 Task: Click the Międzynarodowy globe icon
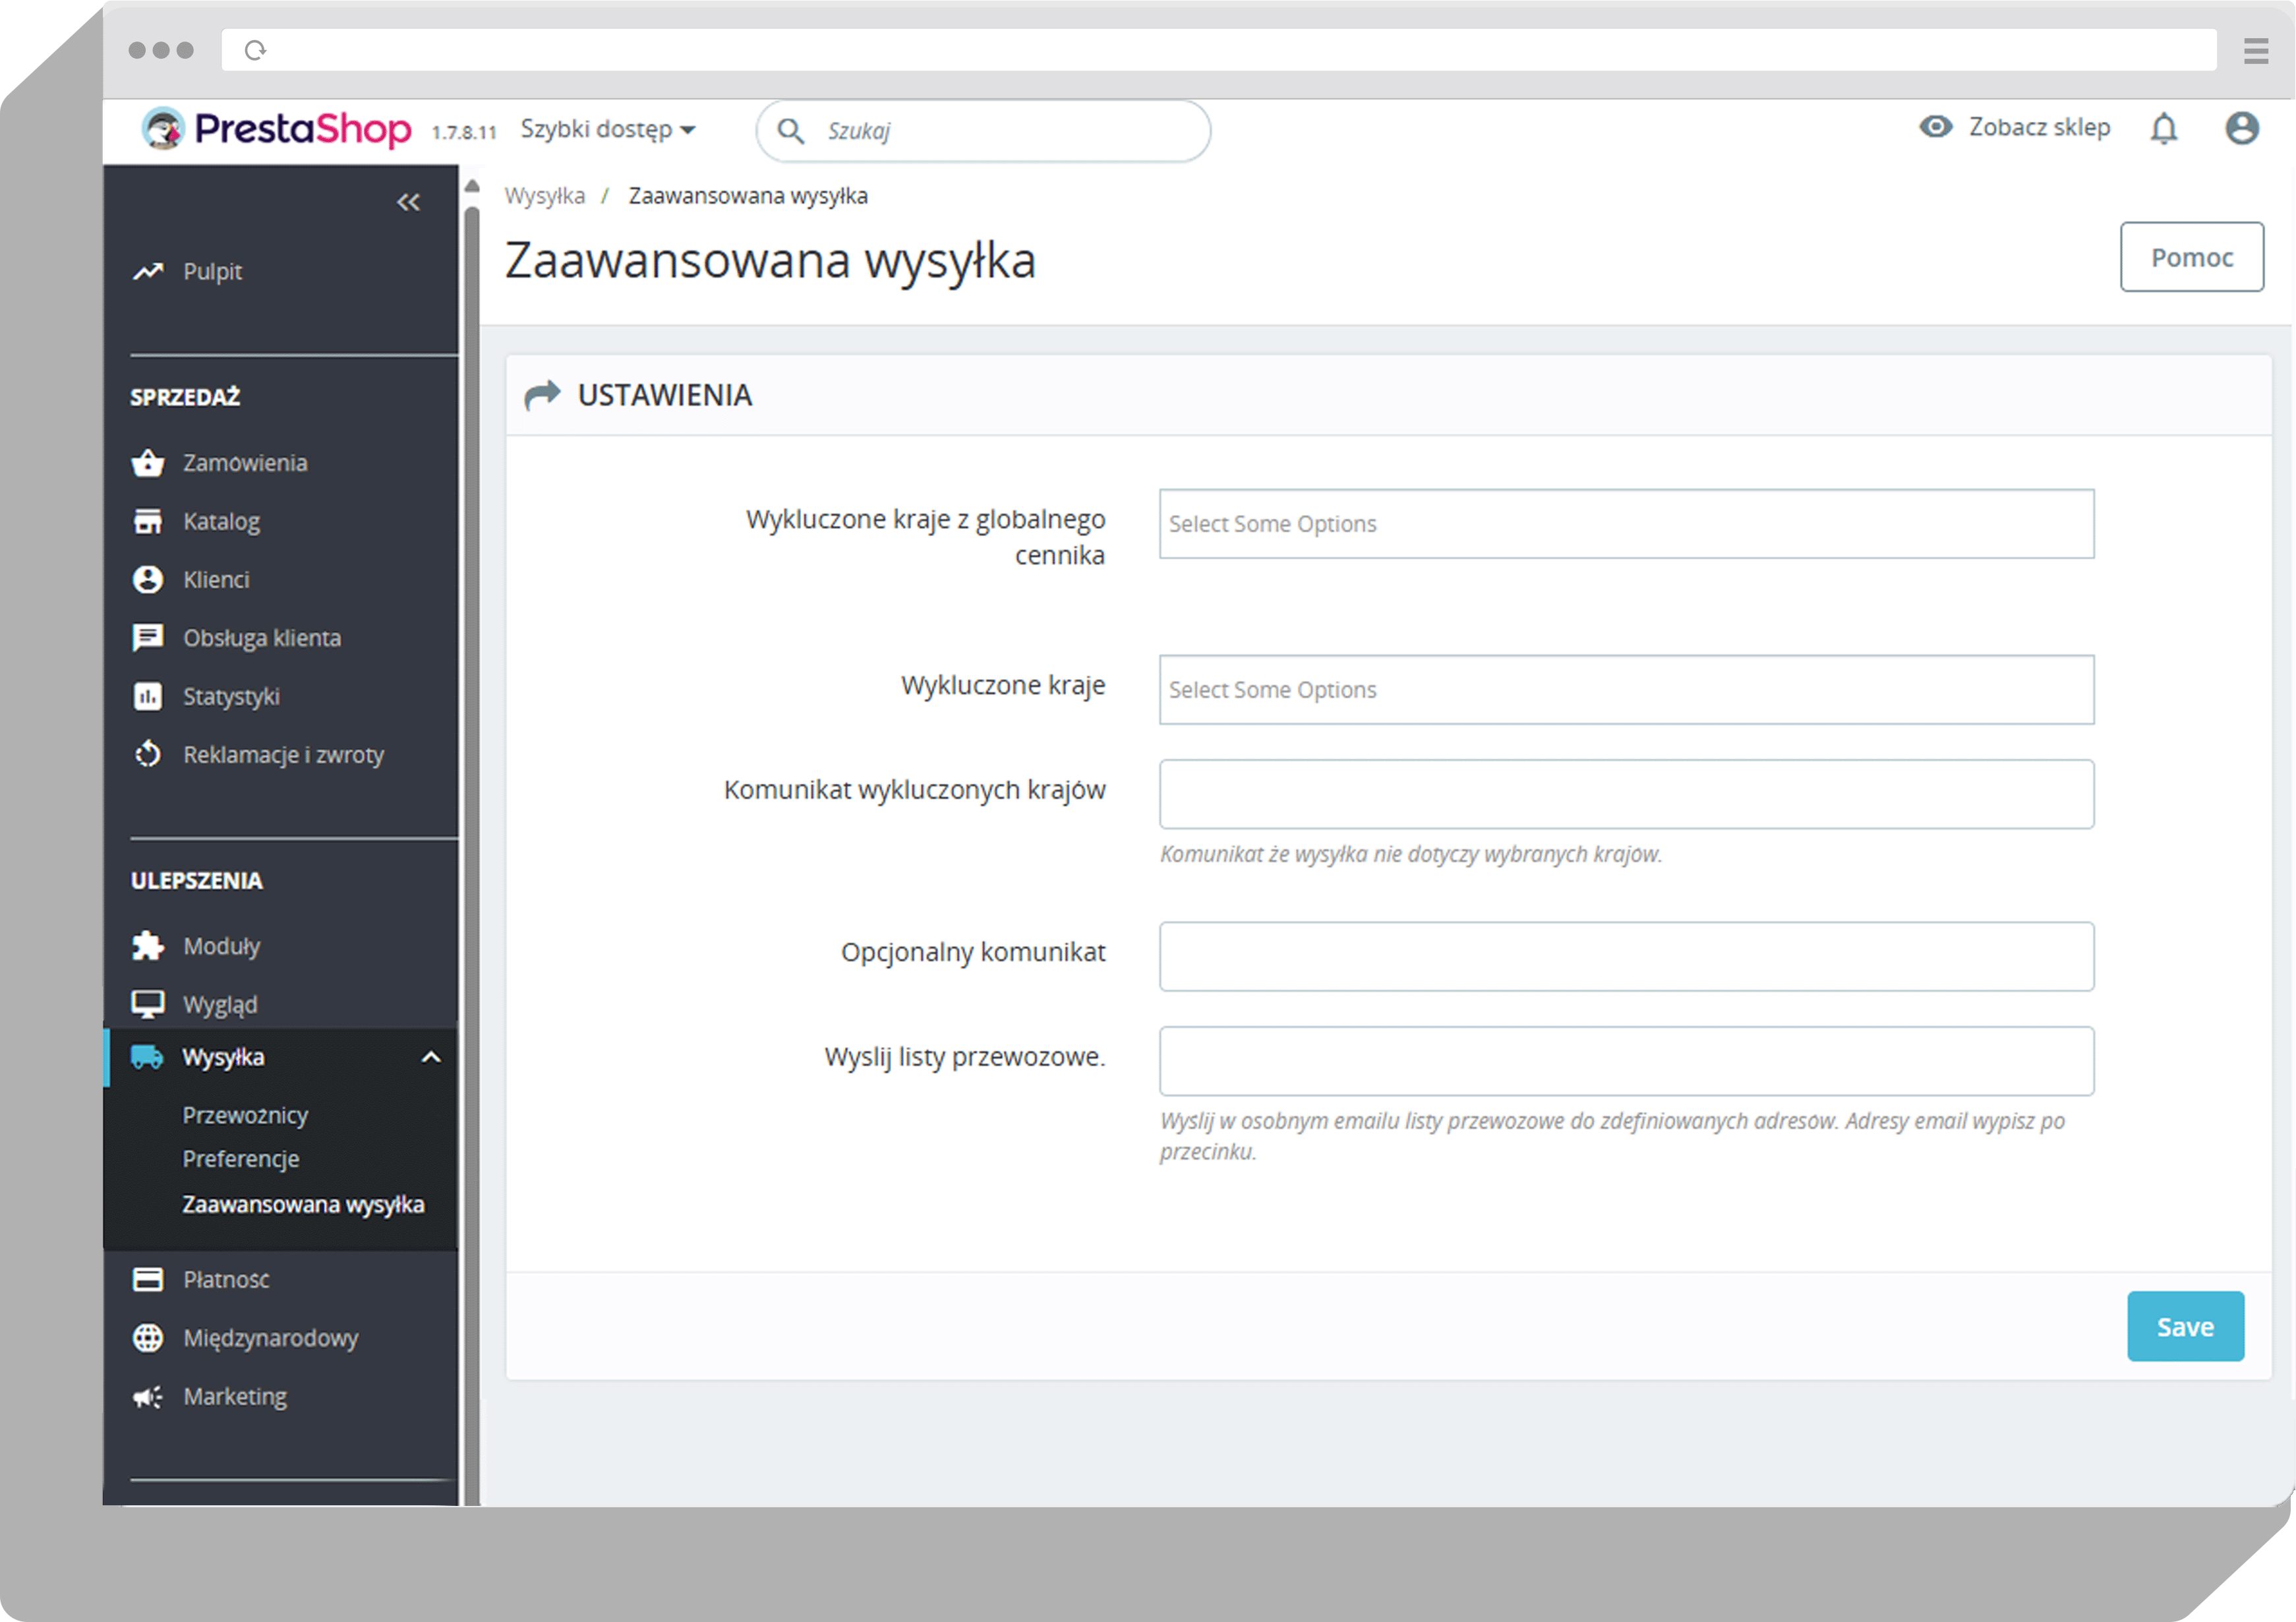click(148, 1338)
